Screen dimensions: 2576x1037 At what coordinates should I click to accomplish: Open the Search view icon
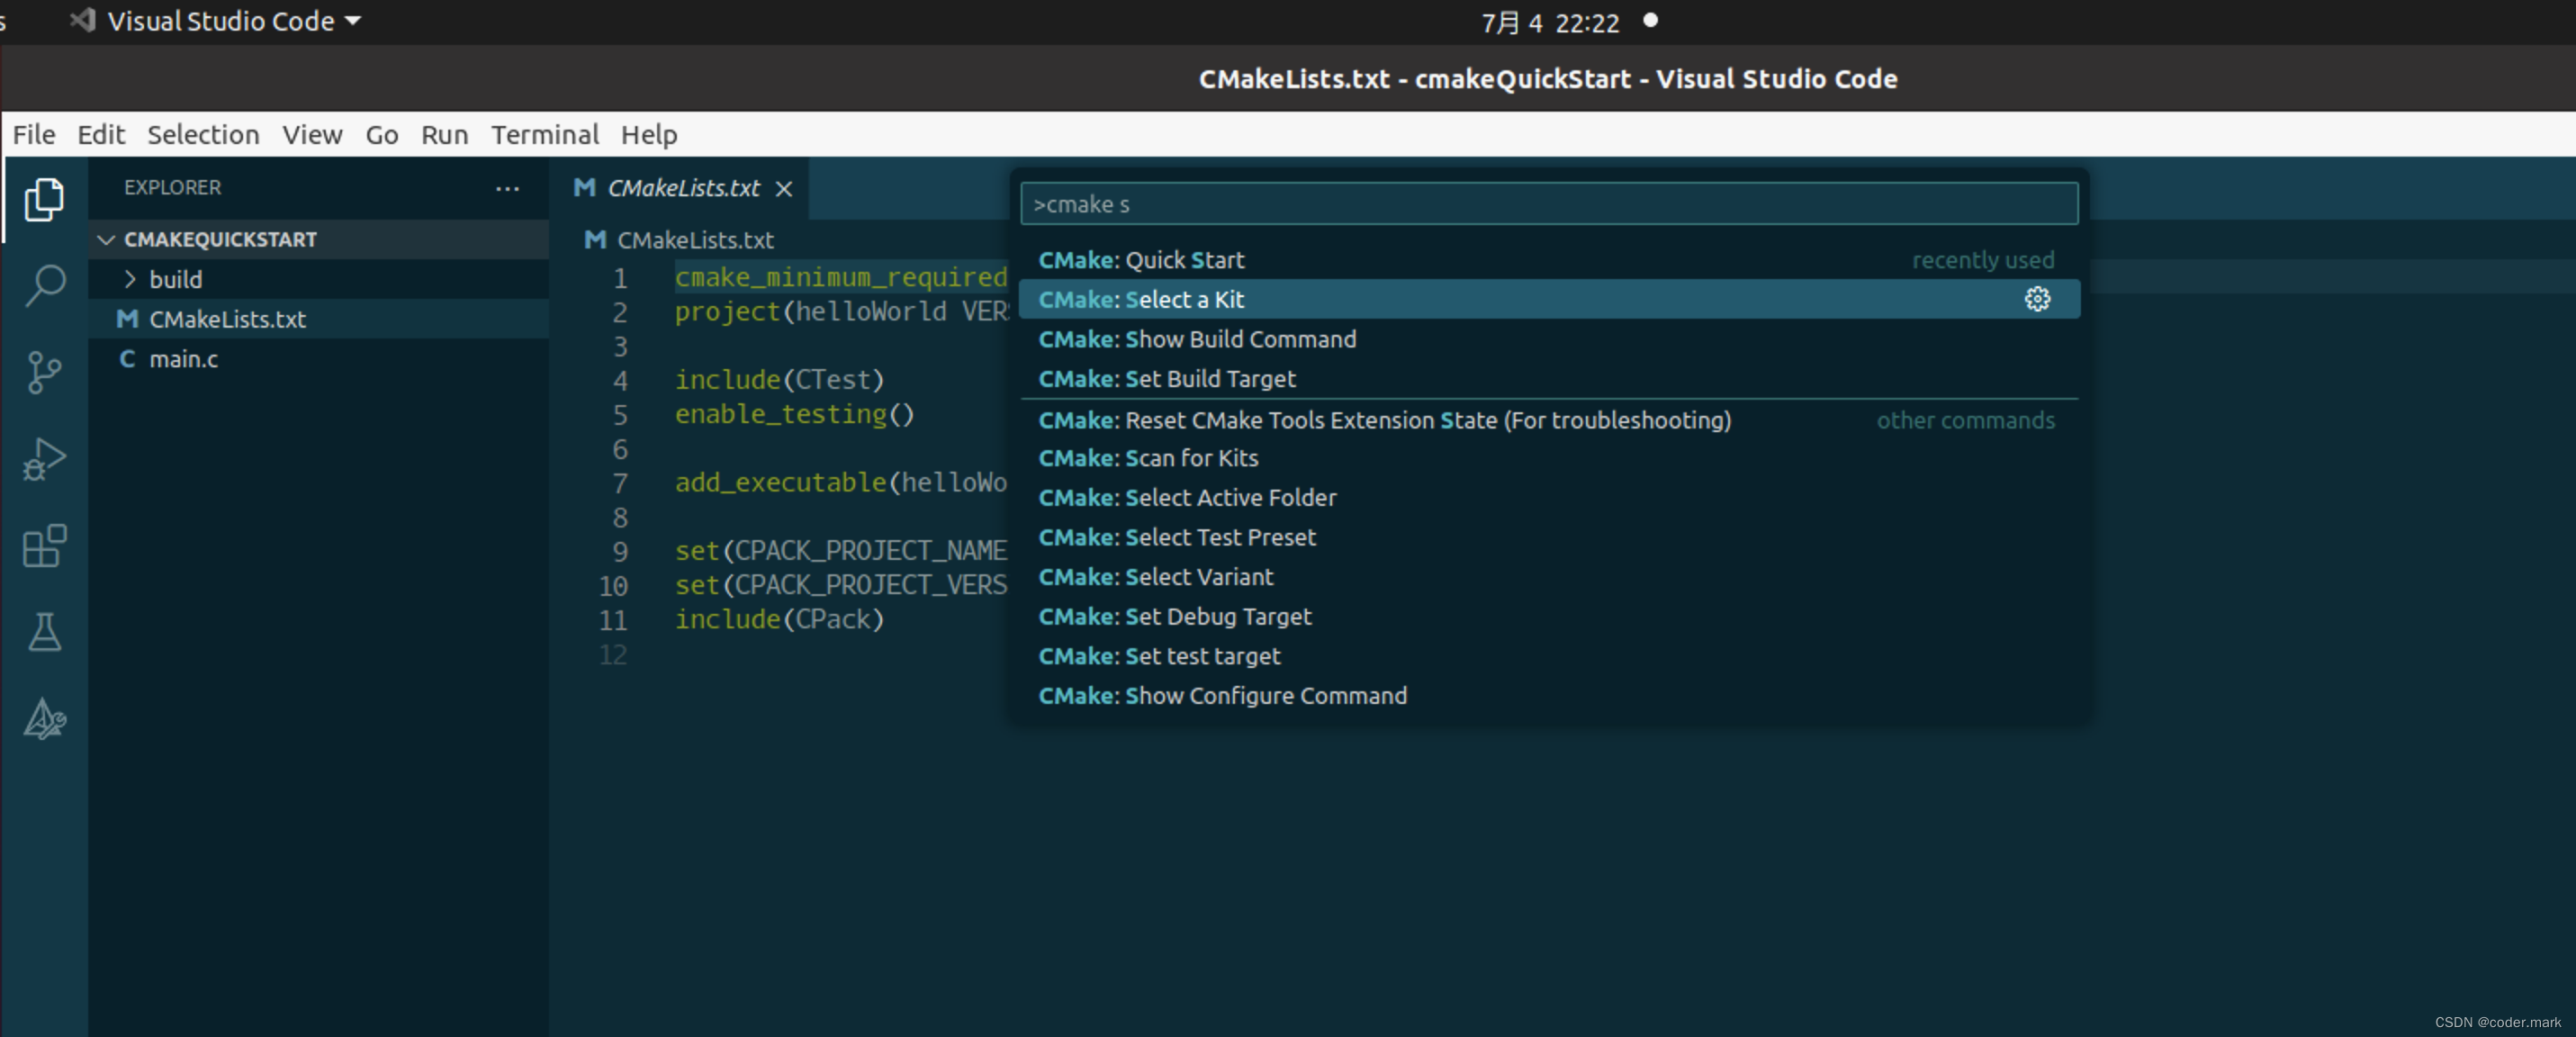click(44, 285)
